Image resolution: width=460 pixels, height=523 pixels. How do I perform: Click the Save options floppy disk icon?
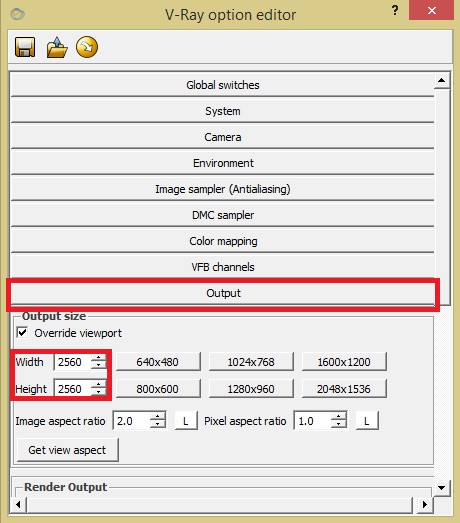coord(25,47)
